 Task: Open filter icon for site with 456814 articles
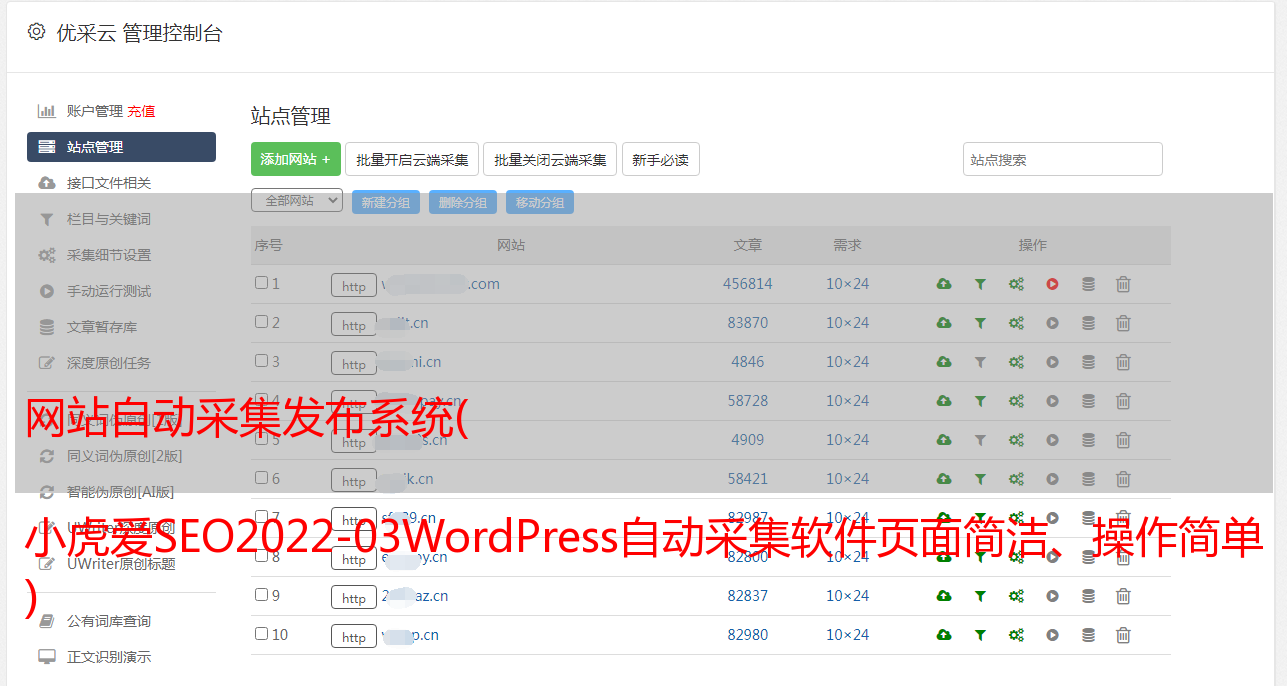980,284
